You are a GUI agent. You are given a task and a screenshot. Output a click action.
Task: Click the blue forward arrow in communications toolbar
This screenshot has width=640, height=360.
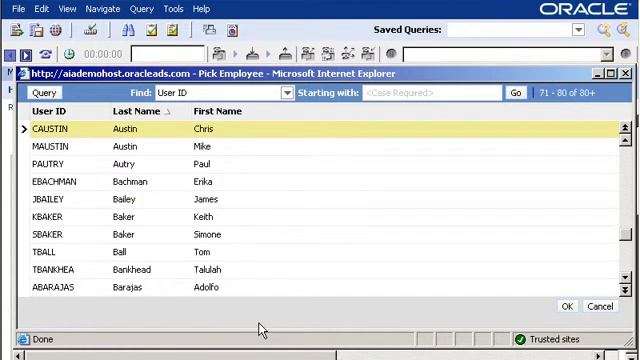[26, 55]
